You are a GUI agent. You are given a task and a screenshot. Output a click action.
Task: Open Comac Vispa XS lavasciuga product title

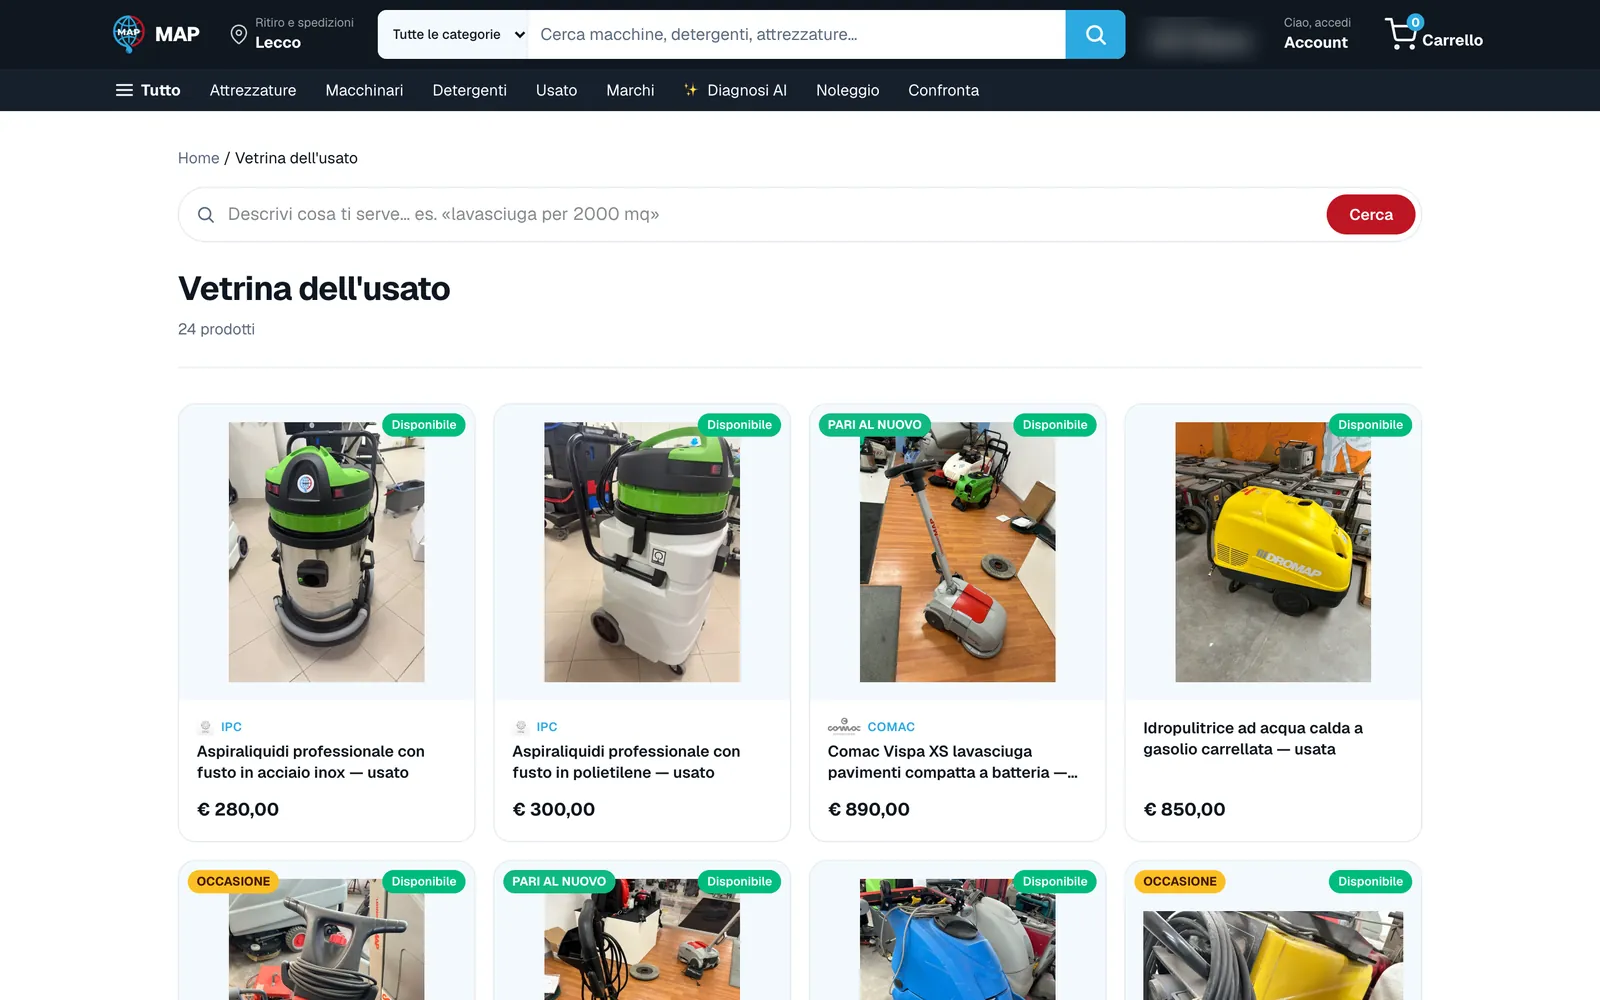(952, 762)
